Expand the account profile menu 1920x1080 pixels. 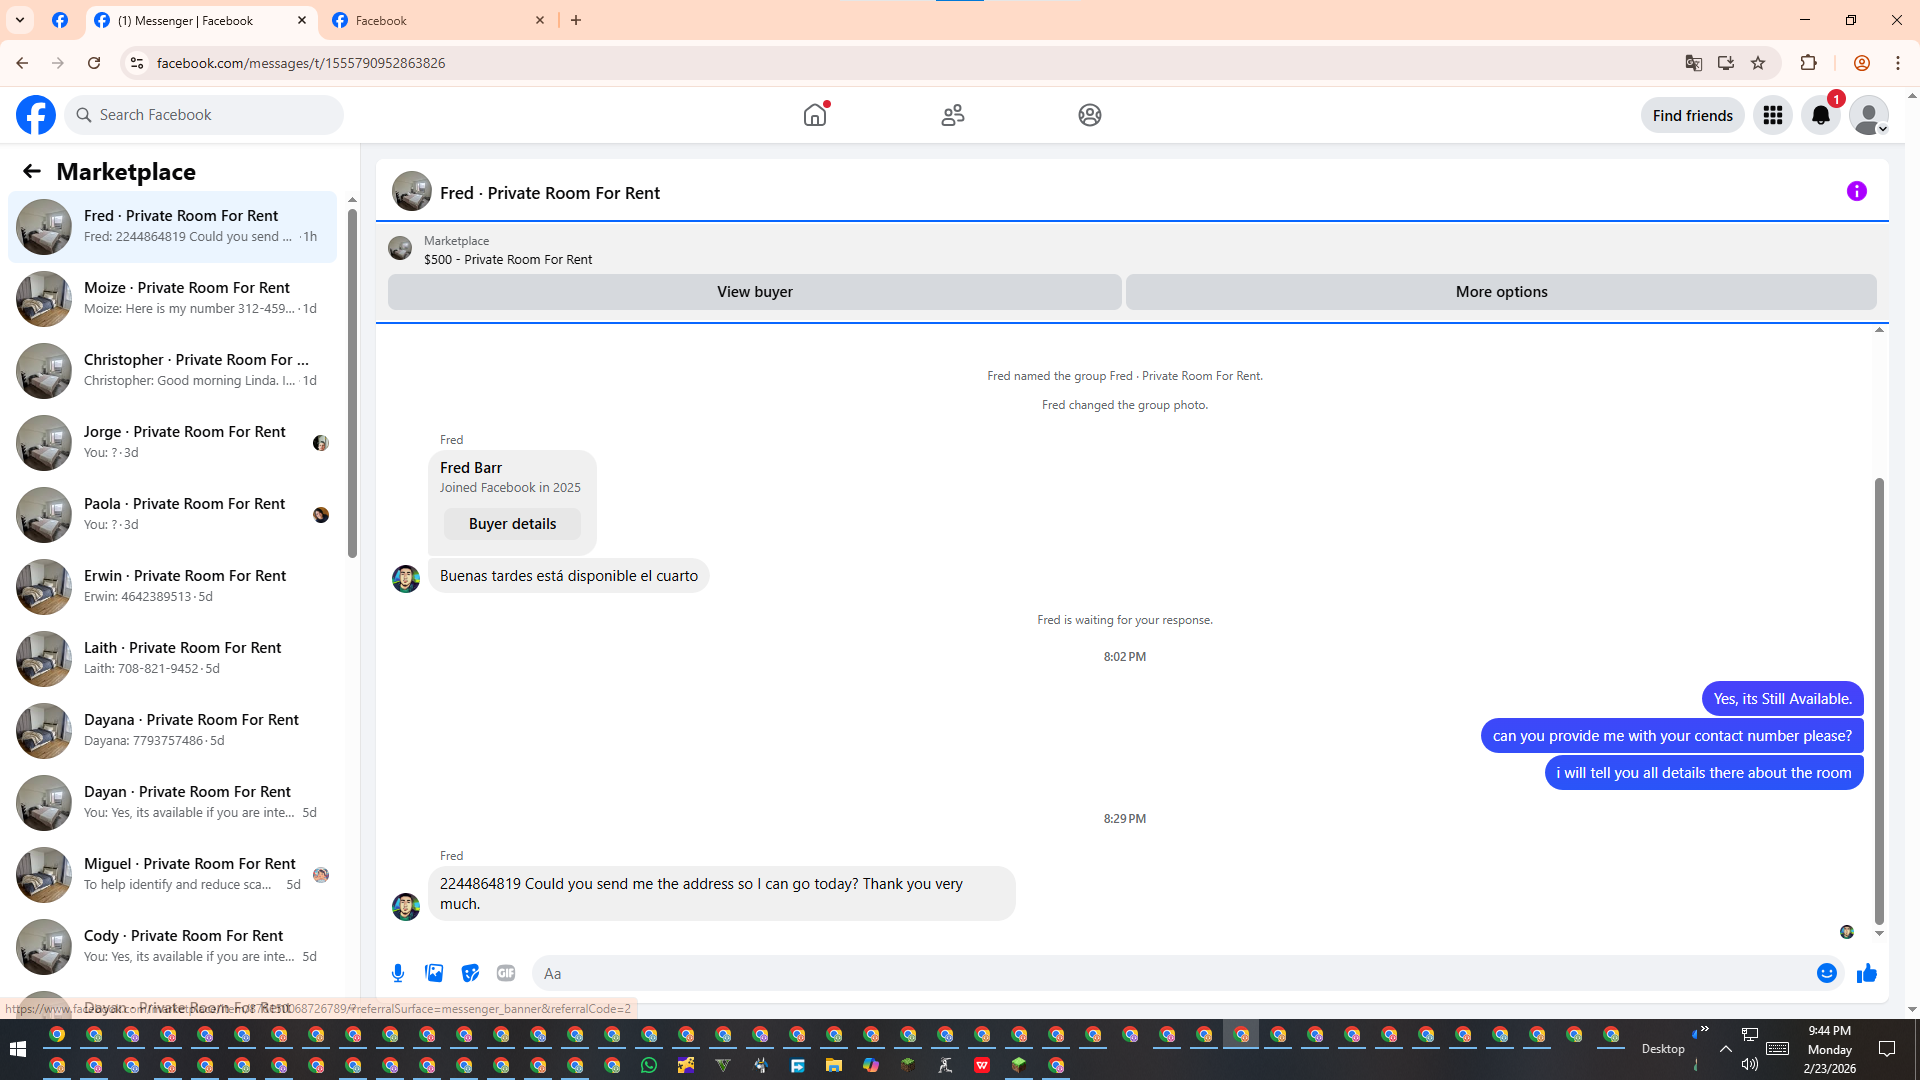tap(1868, 115)
